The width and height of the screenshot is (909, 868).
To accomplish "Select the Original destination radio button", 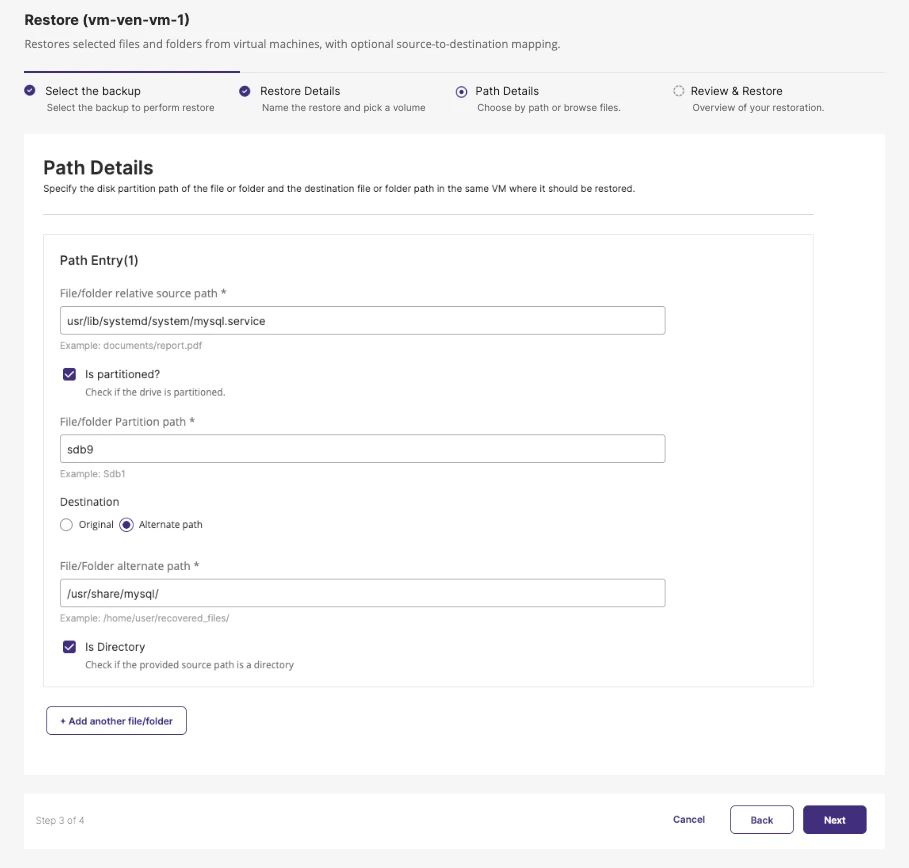I will click(x=66, y=523).
